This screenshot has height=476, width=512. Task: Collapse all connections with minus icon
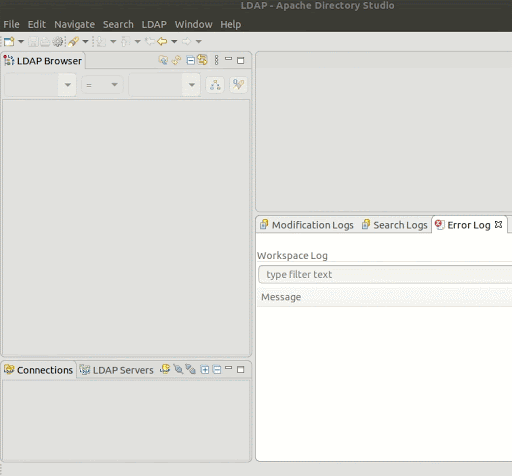click(217, 370)
